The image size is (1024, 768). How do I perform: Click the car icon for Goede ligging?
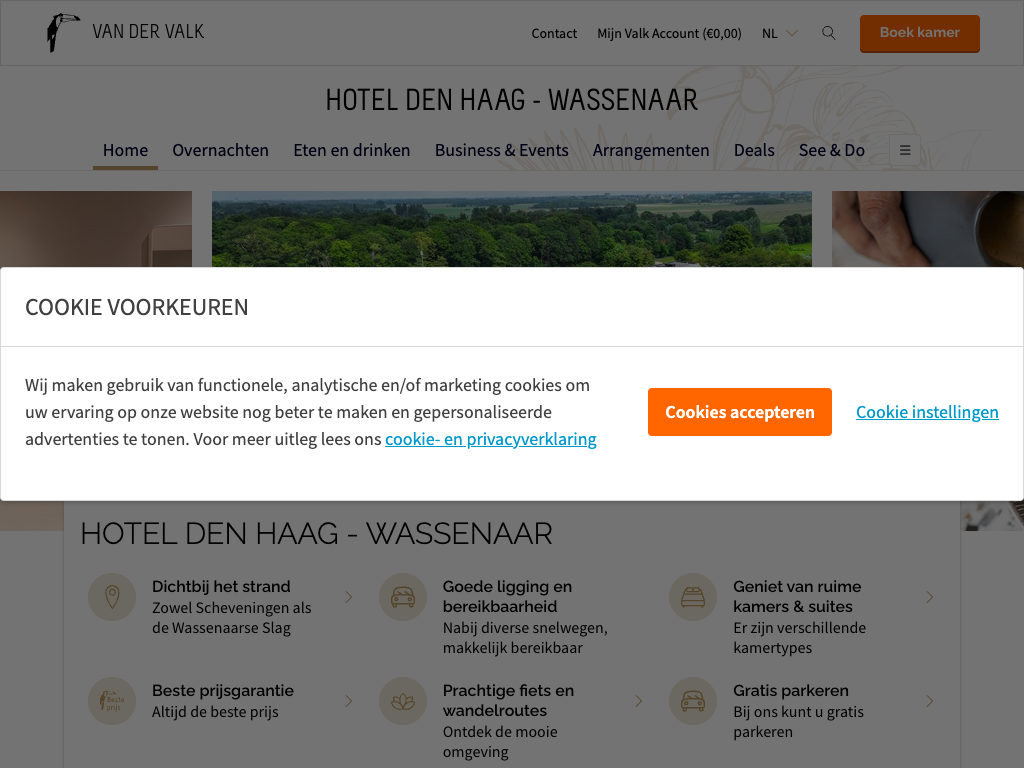click(403, 597)
